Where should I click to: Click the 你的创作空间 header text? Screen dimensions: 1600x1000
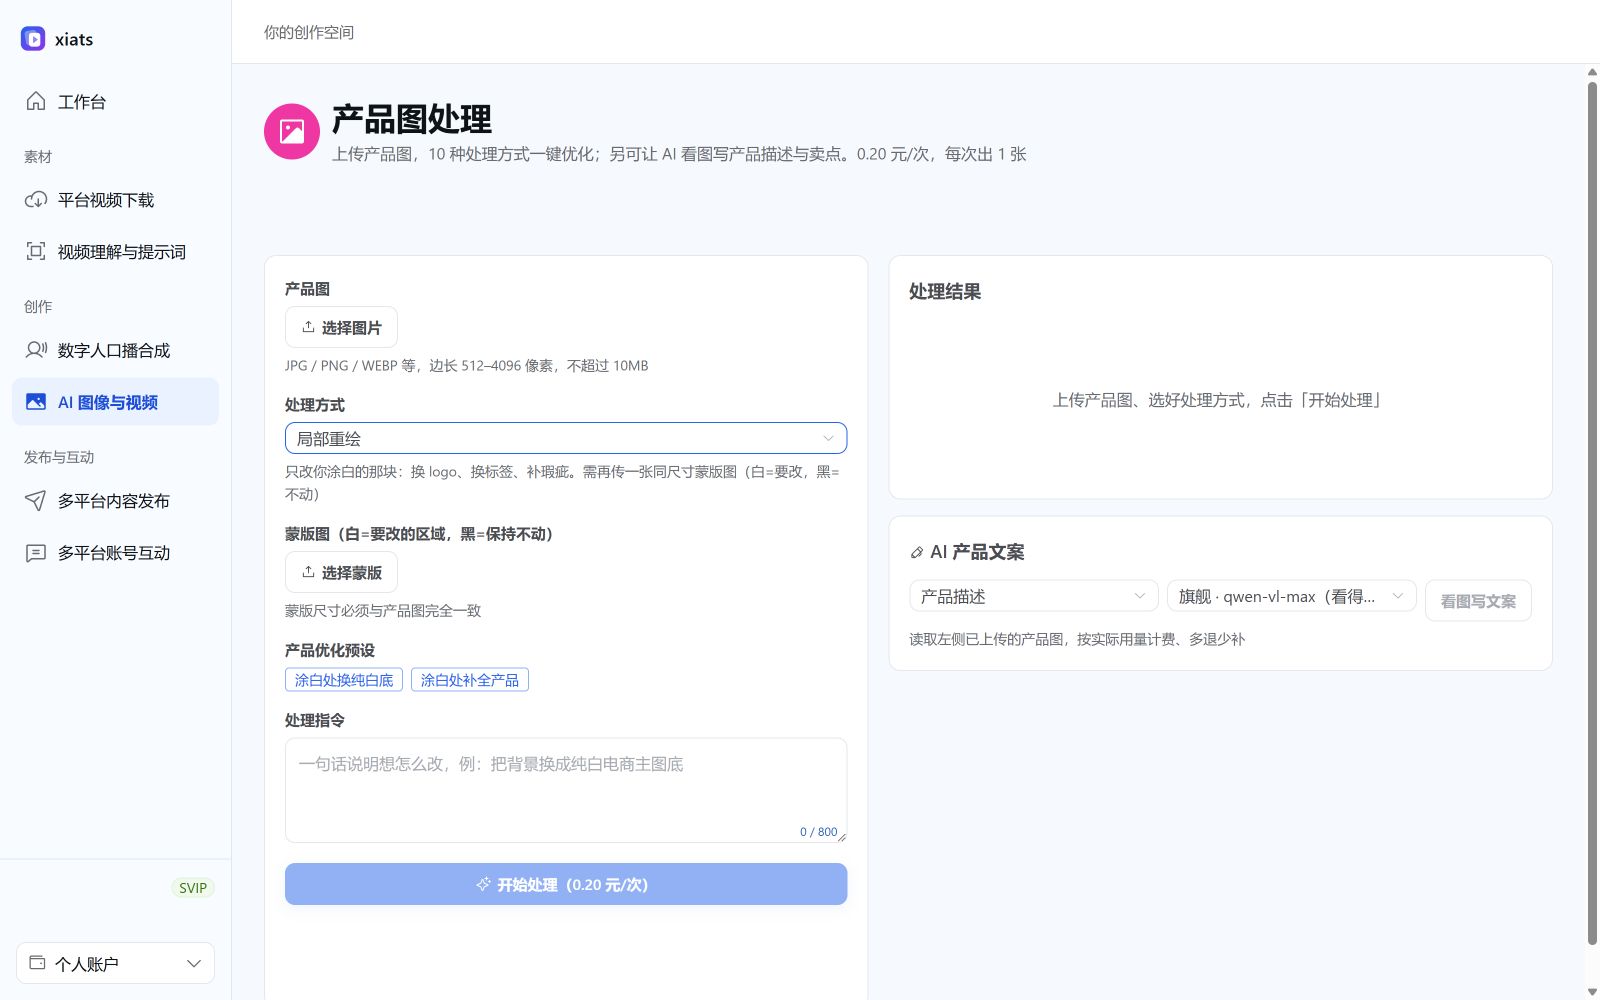click(309, 32)
